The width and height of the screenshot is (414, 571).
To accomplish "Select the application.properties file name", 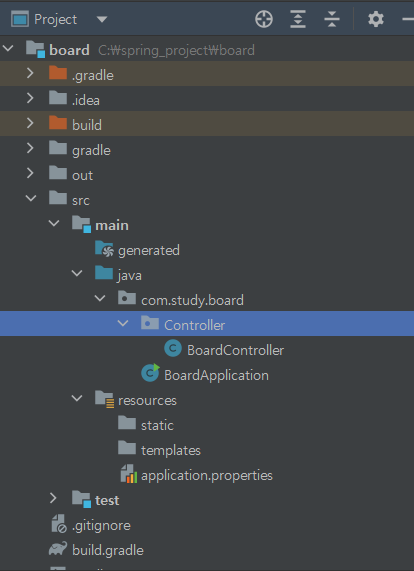I will point(207,476).
